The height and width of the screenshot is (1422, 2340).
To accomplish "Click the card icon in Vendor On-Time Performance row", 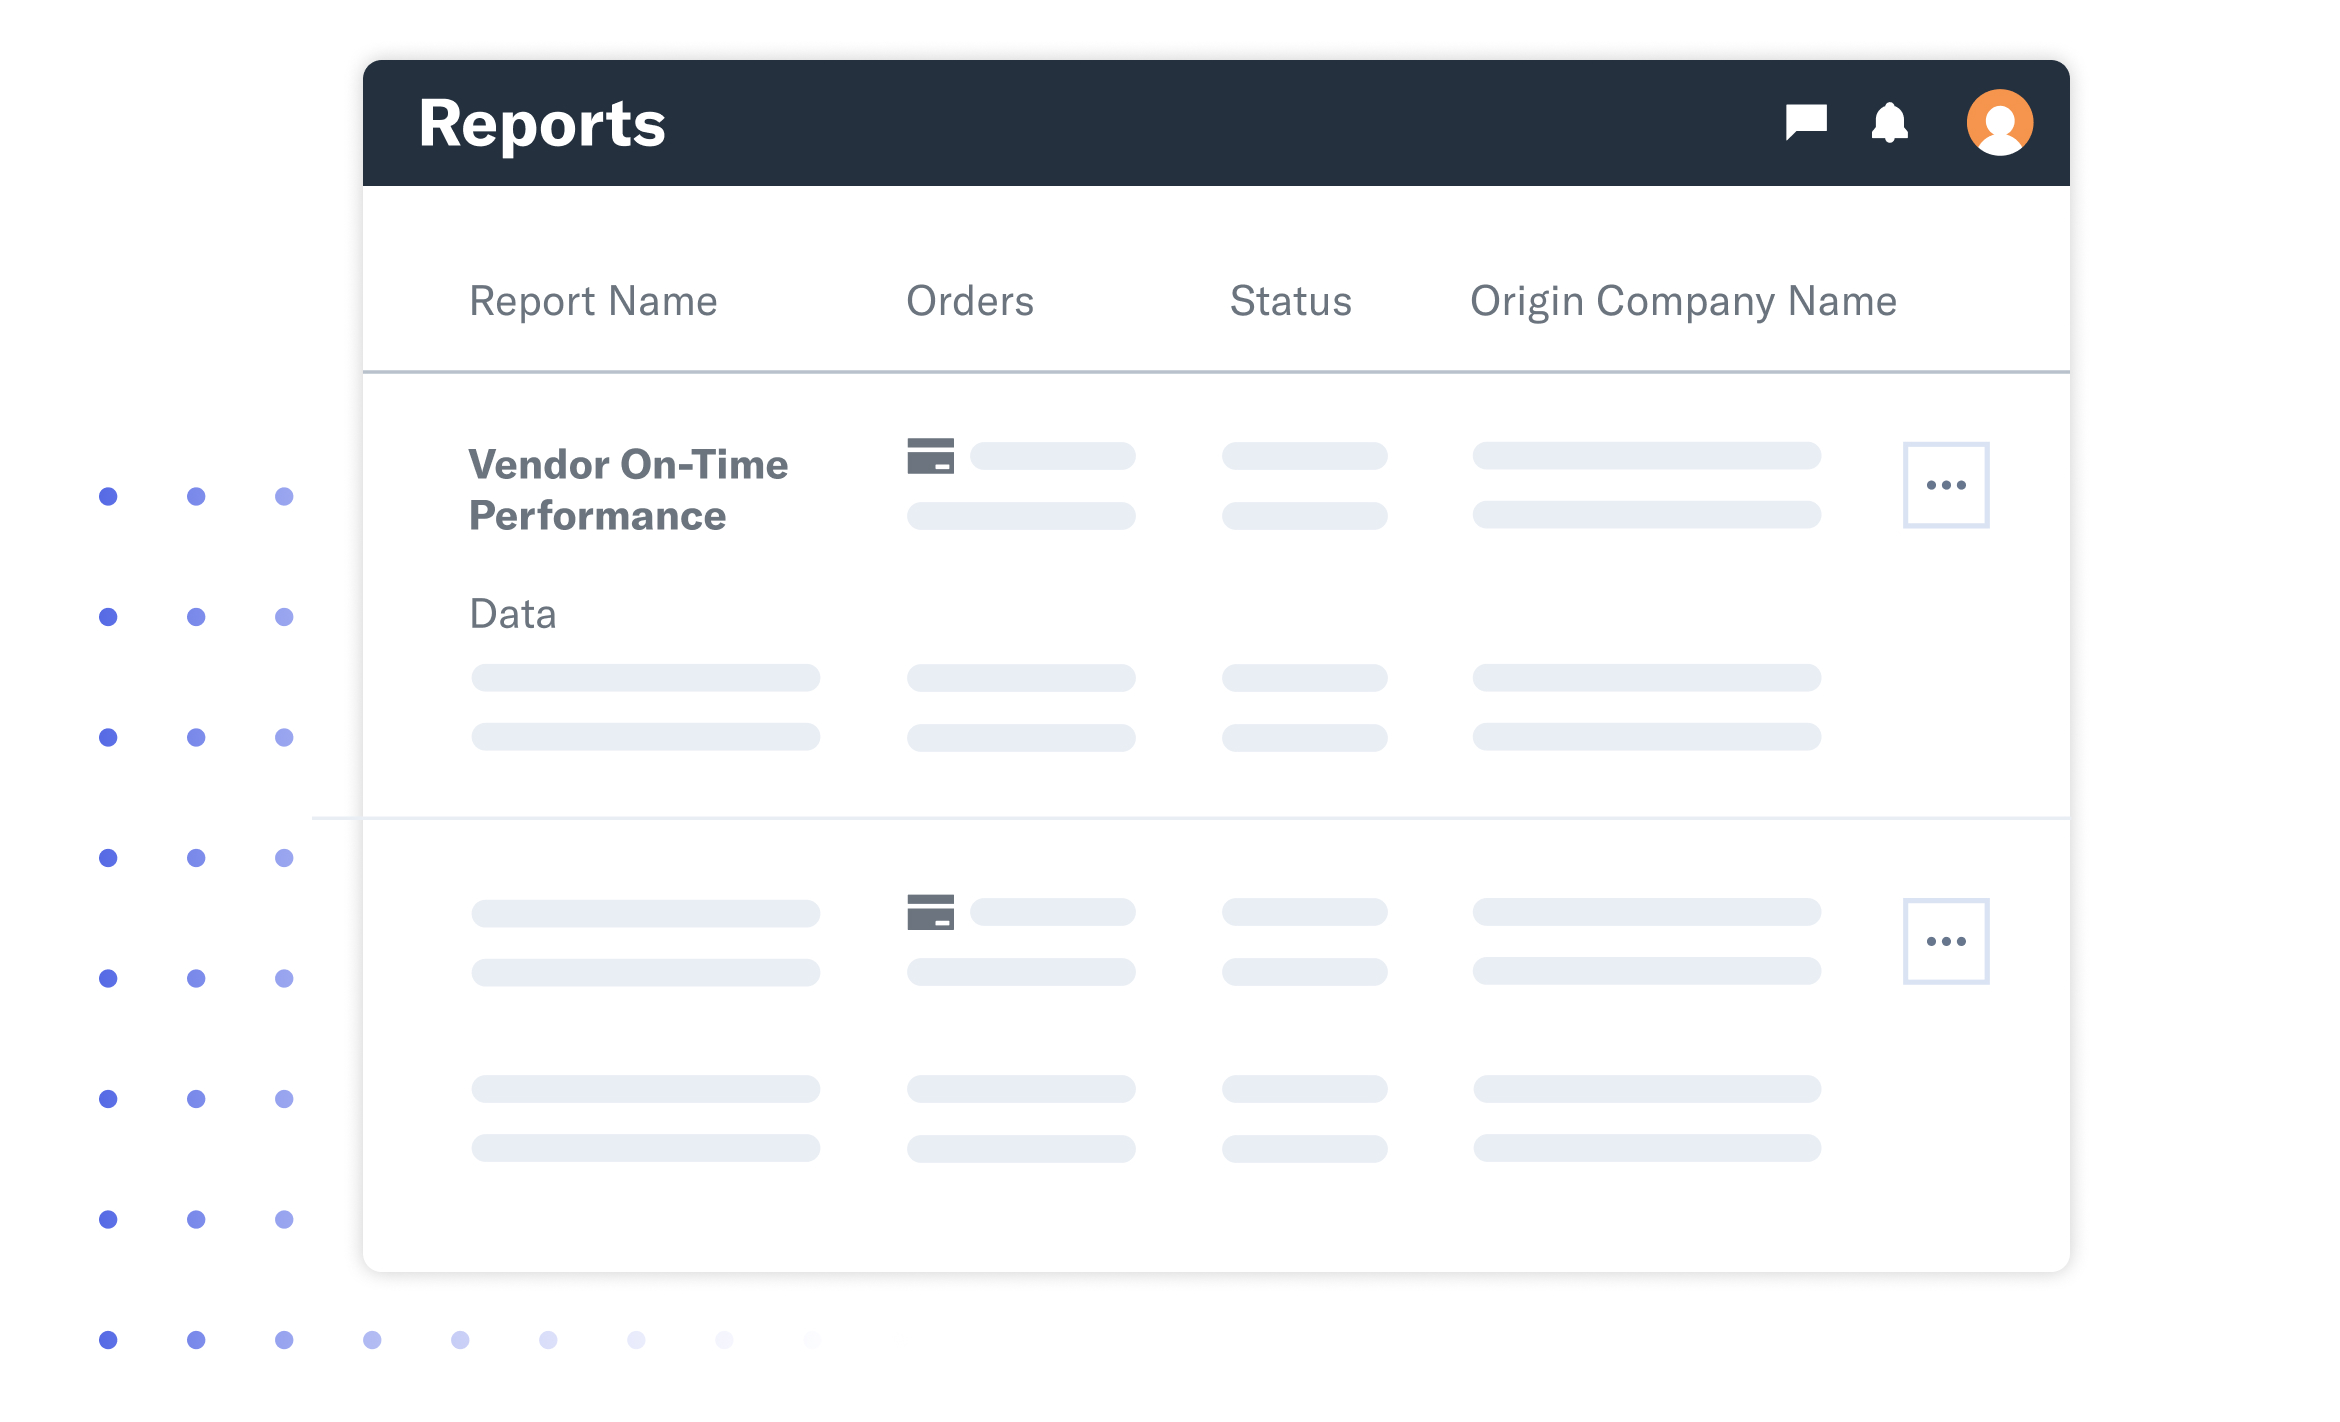I will pos(931,456).
